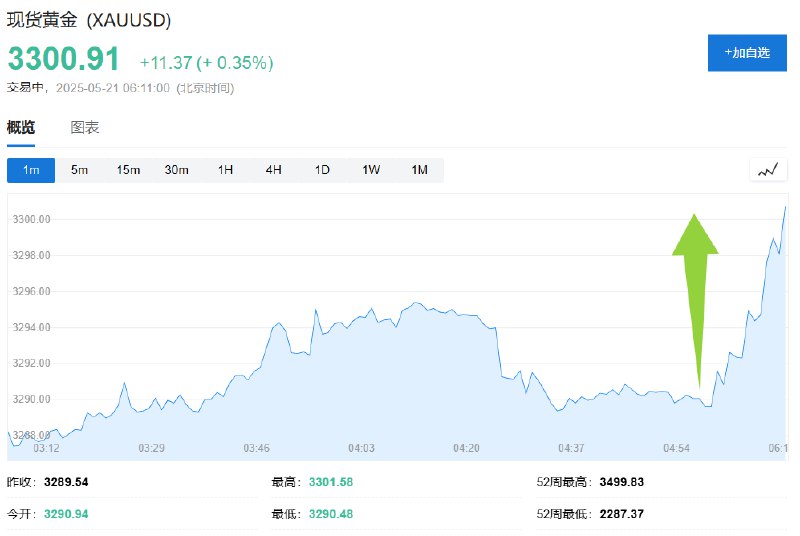Click the 52周最高 value 3499.83

pos(621,482)
